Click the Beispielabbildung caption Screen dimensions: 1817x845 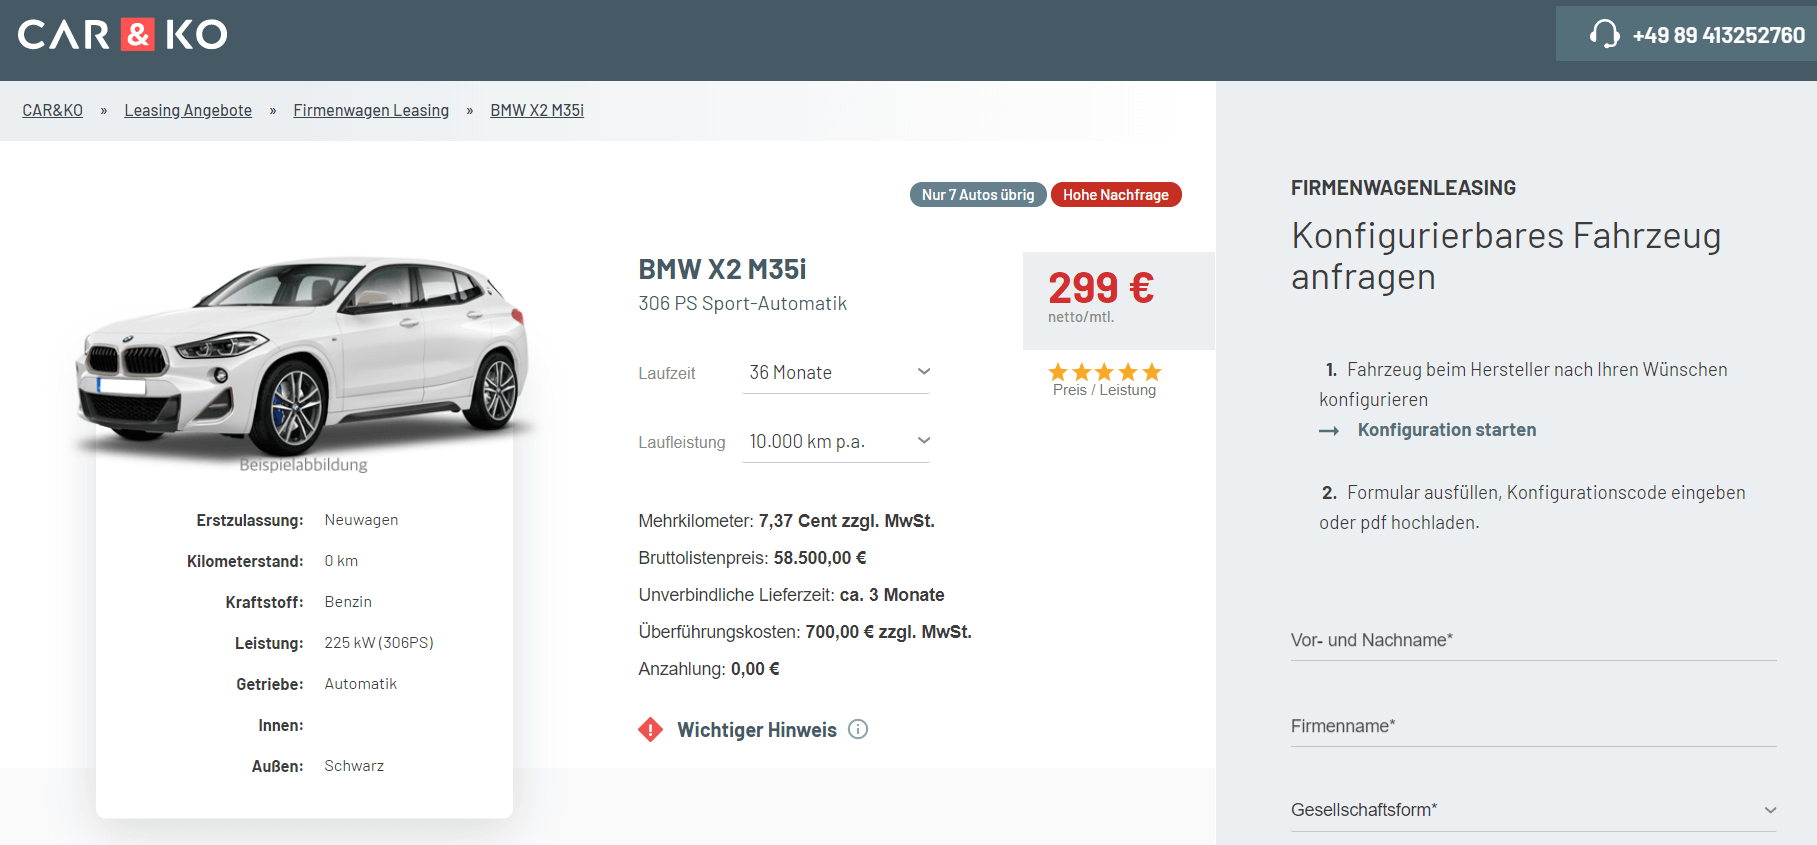303,465
